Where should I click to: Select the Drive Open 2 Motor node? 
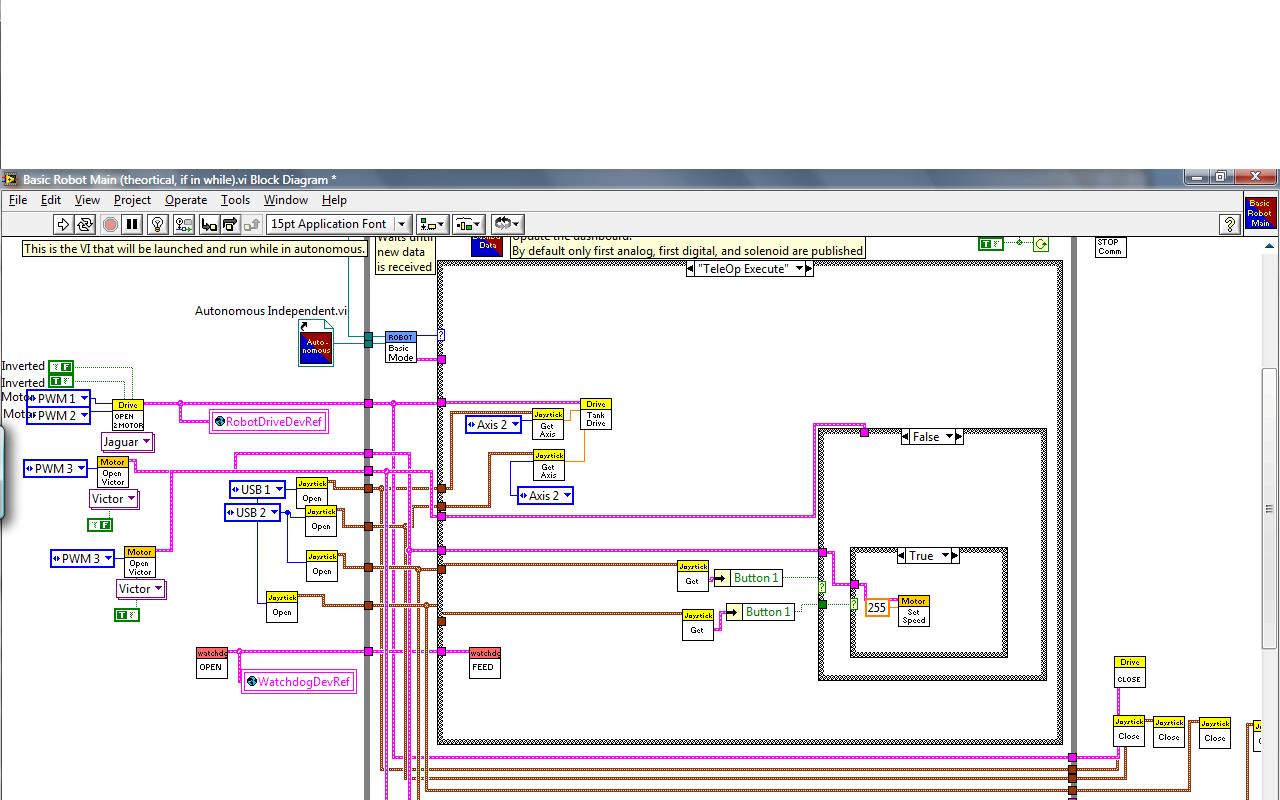(128, 414)
